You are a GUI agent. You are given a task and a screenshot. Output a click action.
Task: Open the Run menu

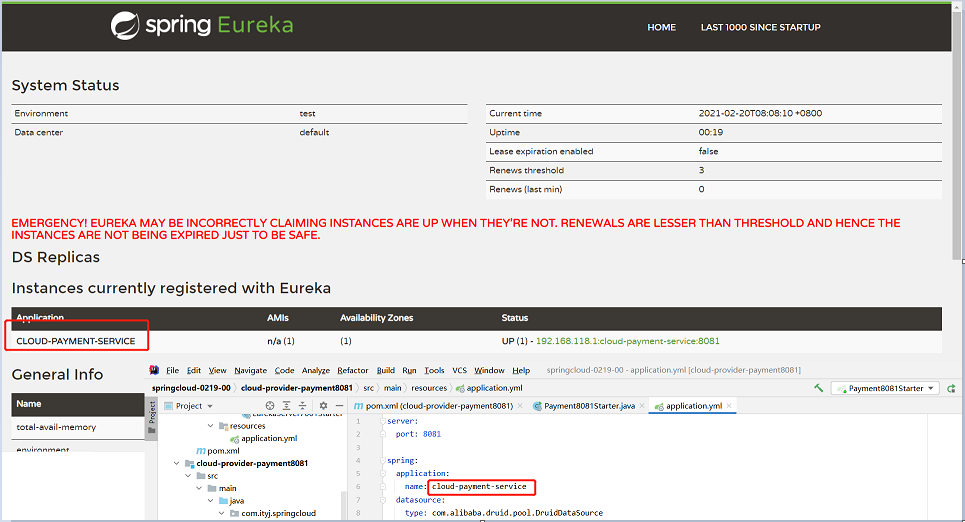pos(409,370)
